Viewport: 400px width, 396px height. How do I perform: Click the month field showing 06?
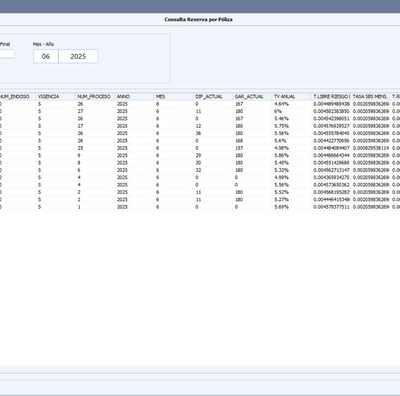[x=46, y=56]
